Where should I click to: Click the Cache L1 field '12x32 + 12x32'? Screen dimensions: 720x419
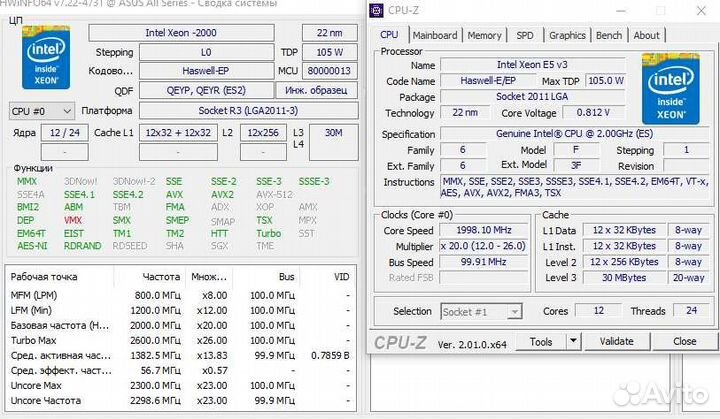coord(178,133)
